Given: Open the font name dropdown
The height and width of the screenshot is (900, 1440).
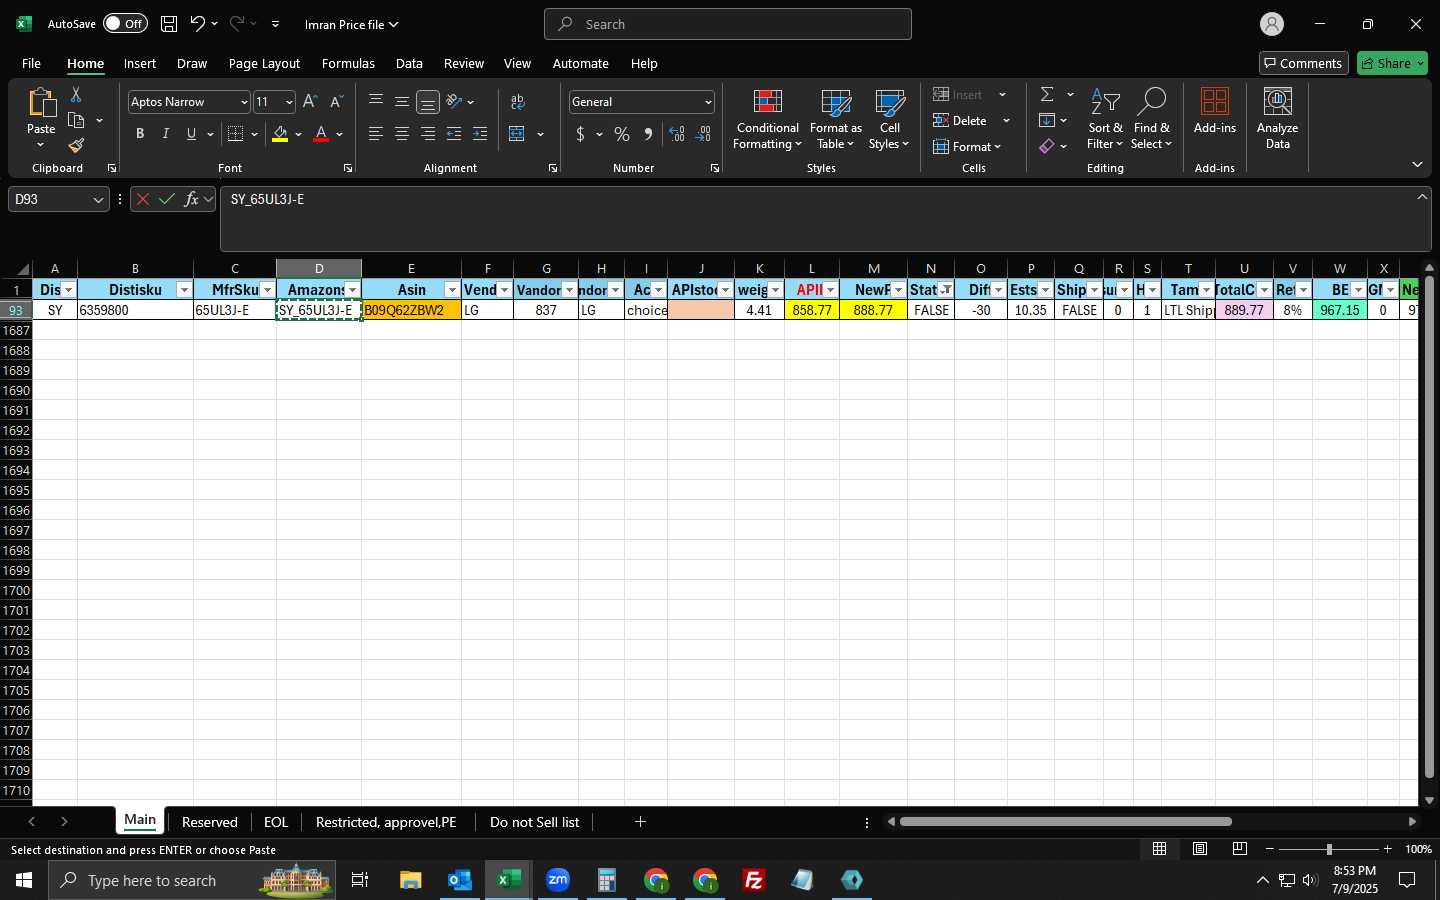Looking at the screenshot, I should [x=243, y=102].
